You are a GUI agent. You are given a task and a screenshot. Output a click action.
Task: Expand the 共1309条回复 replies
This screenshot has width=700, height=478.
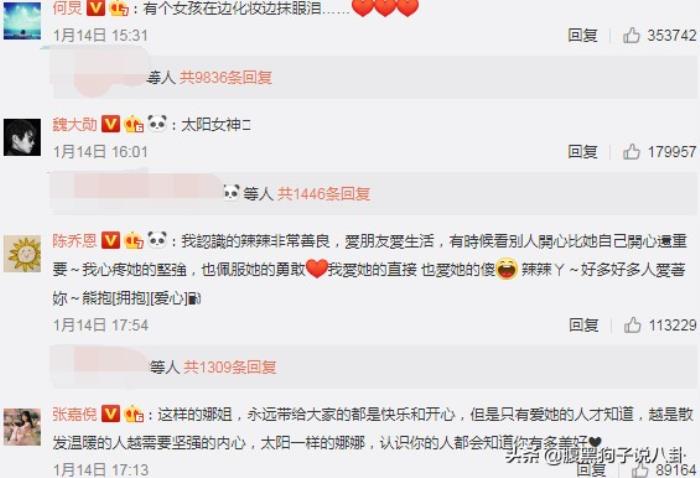[230, 367]
